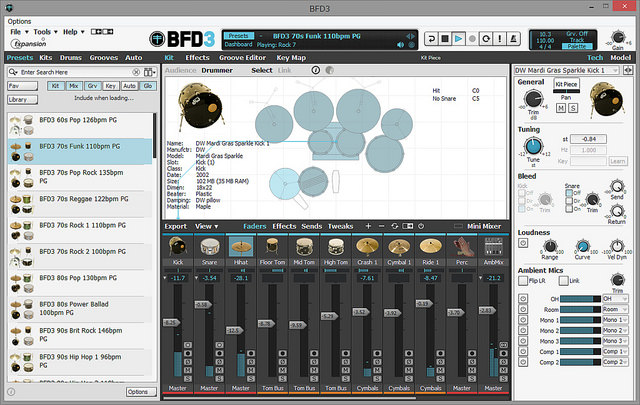Switch mixer to Effects view
The height and width of the screenshot is (405, 640).
tap(284, 226)
